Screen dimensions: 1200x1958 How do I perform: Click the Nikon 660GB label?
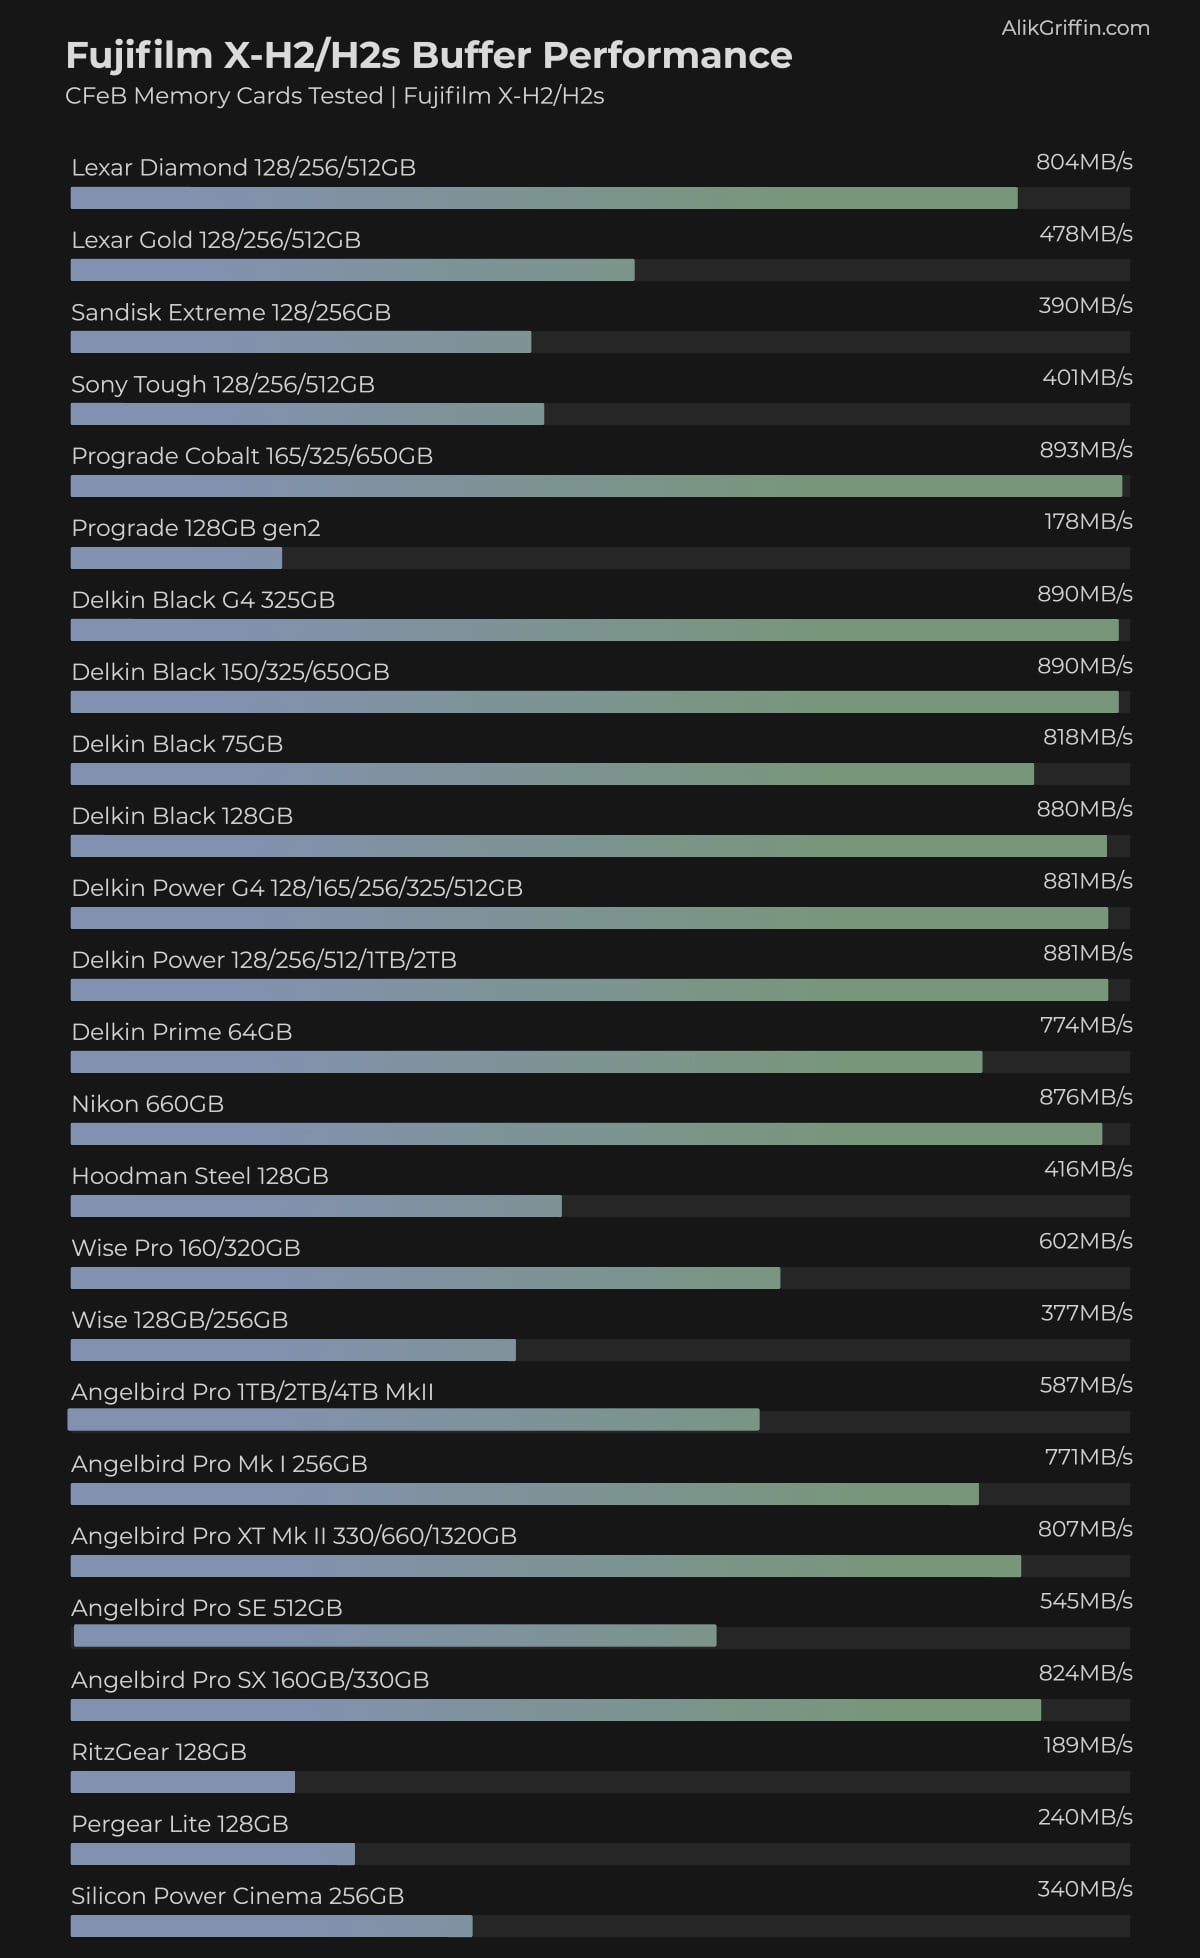click(x=147, y=1103)
